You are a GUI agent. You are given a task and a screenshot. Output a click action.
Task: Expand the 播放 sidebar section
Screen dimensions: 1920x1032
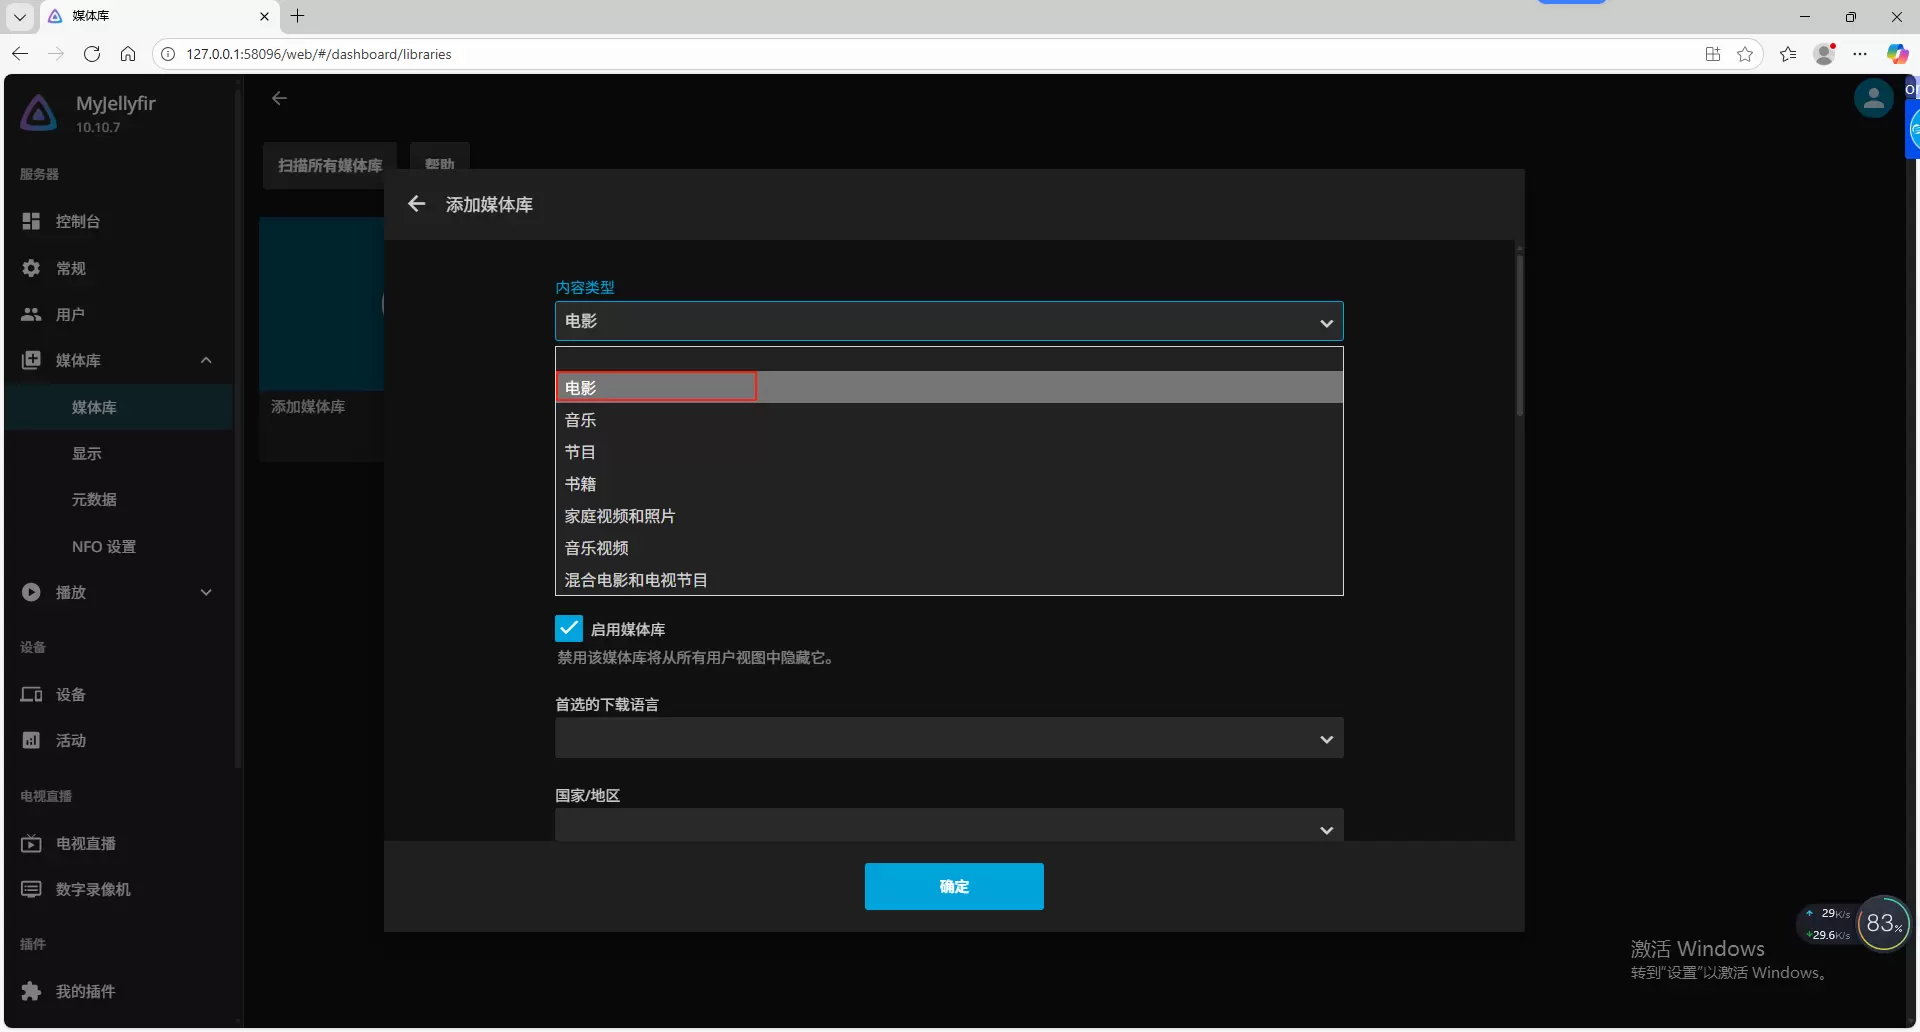[x=206, y=592]
